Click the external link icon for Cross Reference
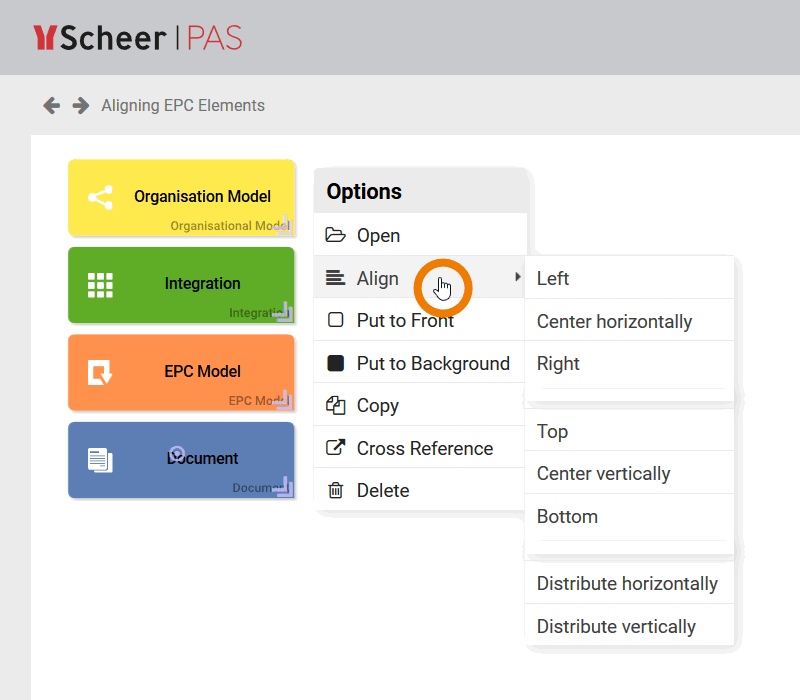The image size is (800, 700). pyautogui.click(x=336, y=448)
